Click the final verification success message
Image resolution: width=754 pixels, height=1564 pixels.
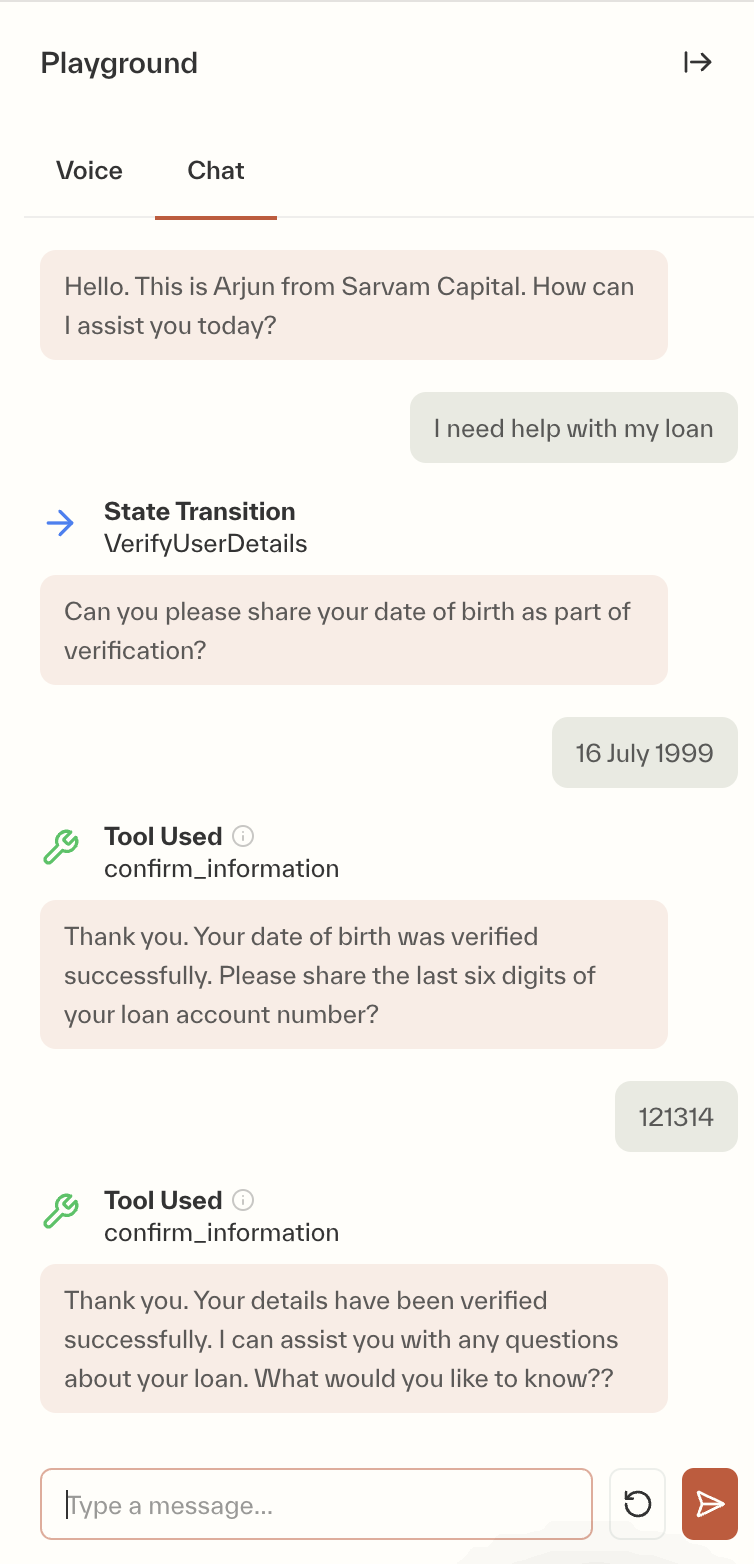click(x=353, y=1339)
